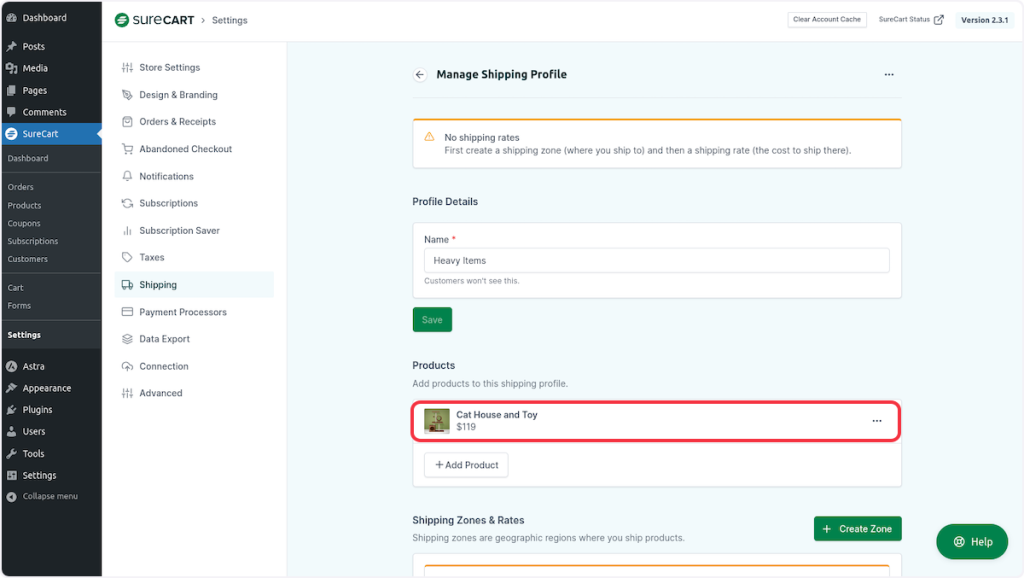Click the Taxes tag icon
Screen dimensions: 1024x578
[x=127, y=258]
